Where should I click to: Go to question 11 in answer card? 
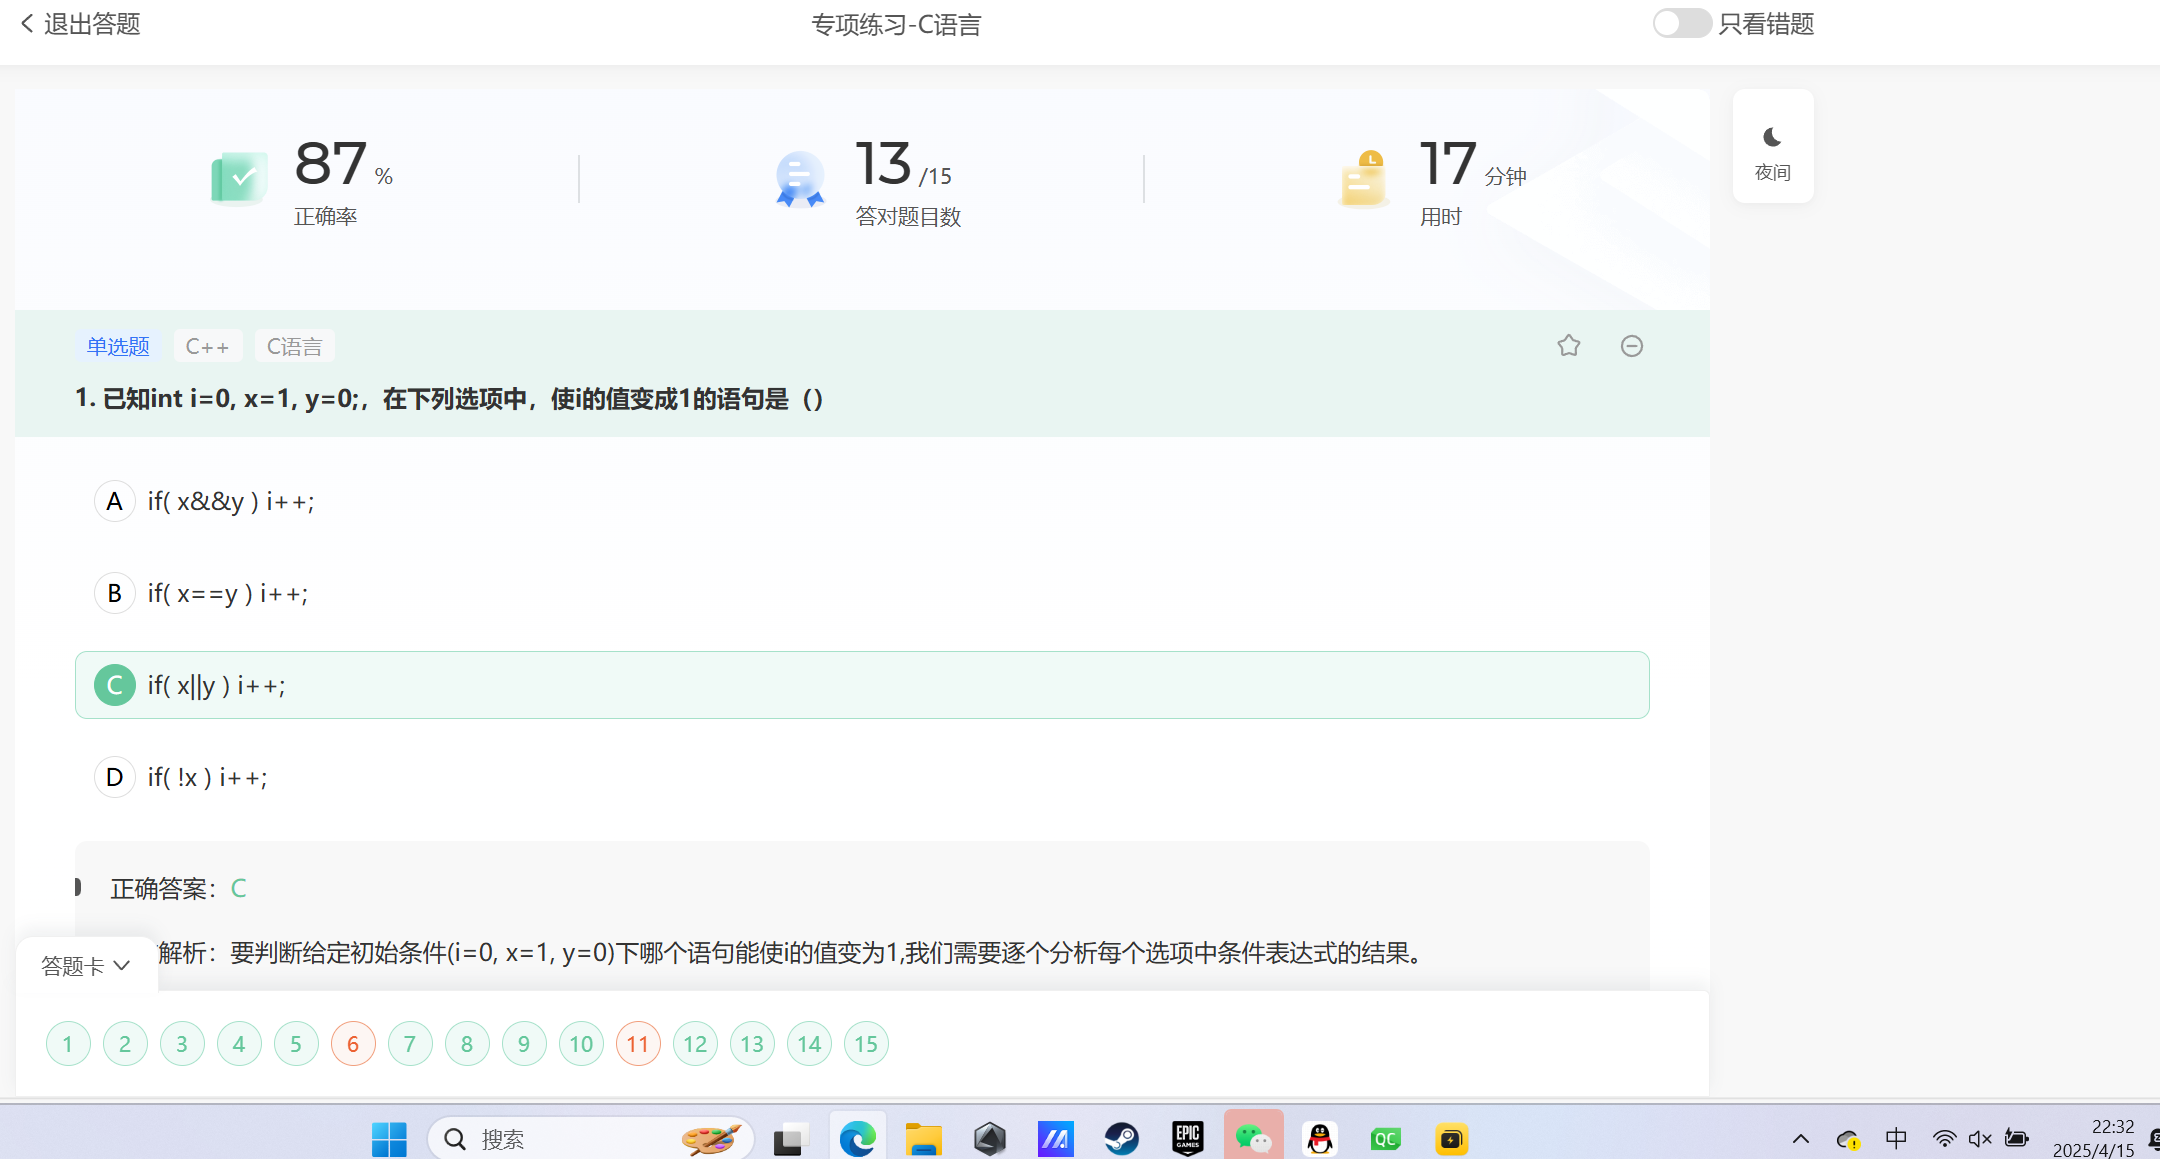[x=638, y=1044]
